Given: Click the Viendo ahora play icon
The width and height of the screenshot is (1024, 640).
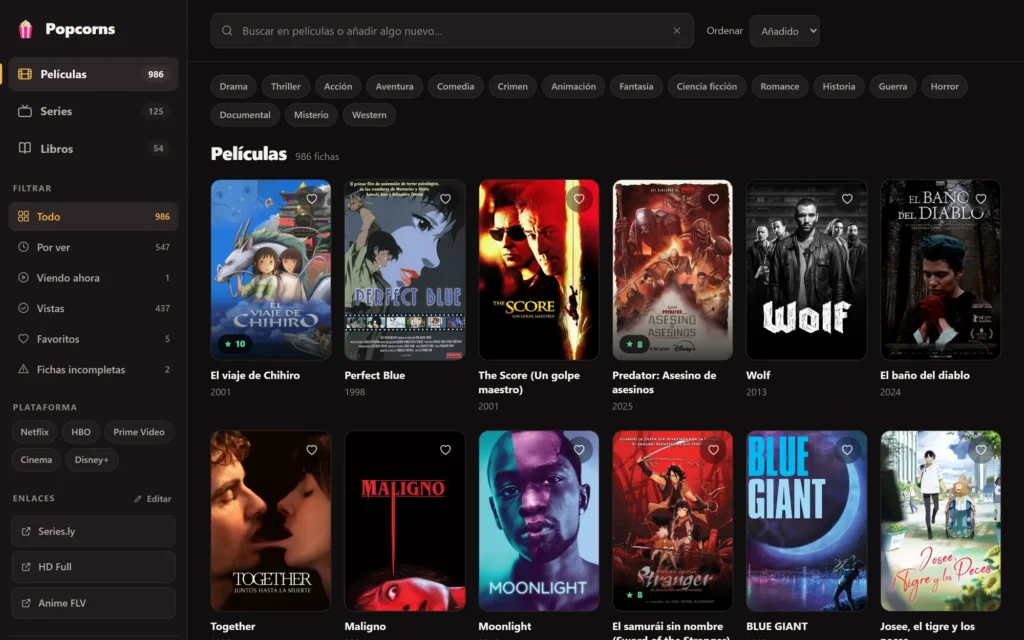Looking at the screenshot, I should [x=24, y=278].
